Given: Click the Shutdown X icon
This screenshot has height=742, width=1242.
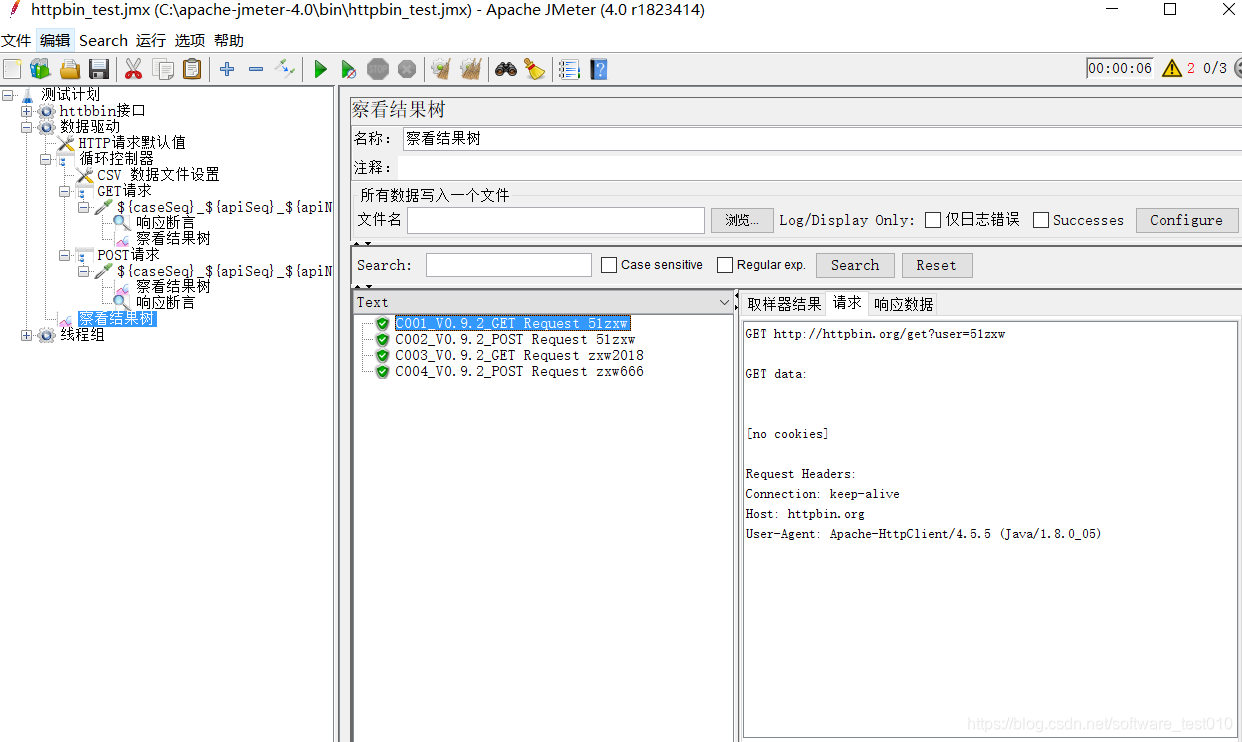Looking at the screenshot, I should pos(406,69).
